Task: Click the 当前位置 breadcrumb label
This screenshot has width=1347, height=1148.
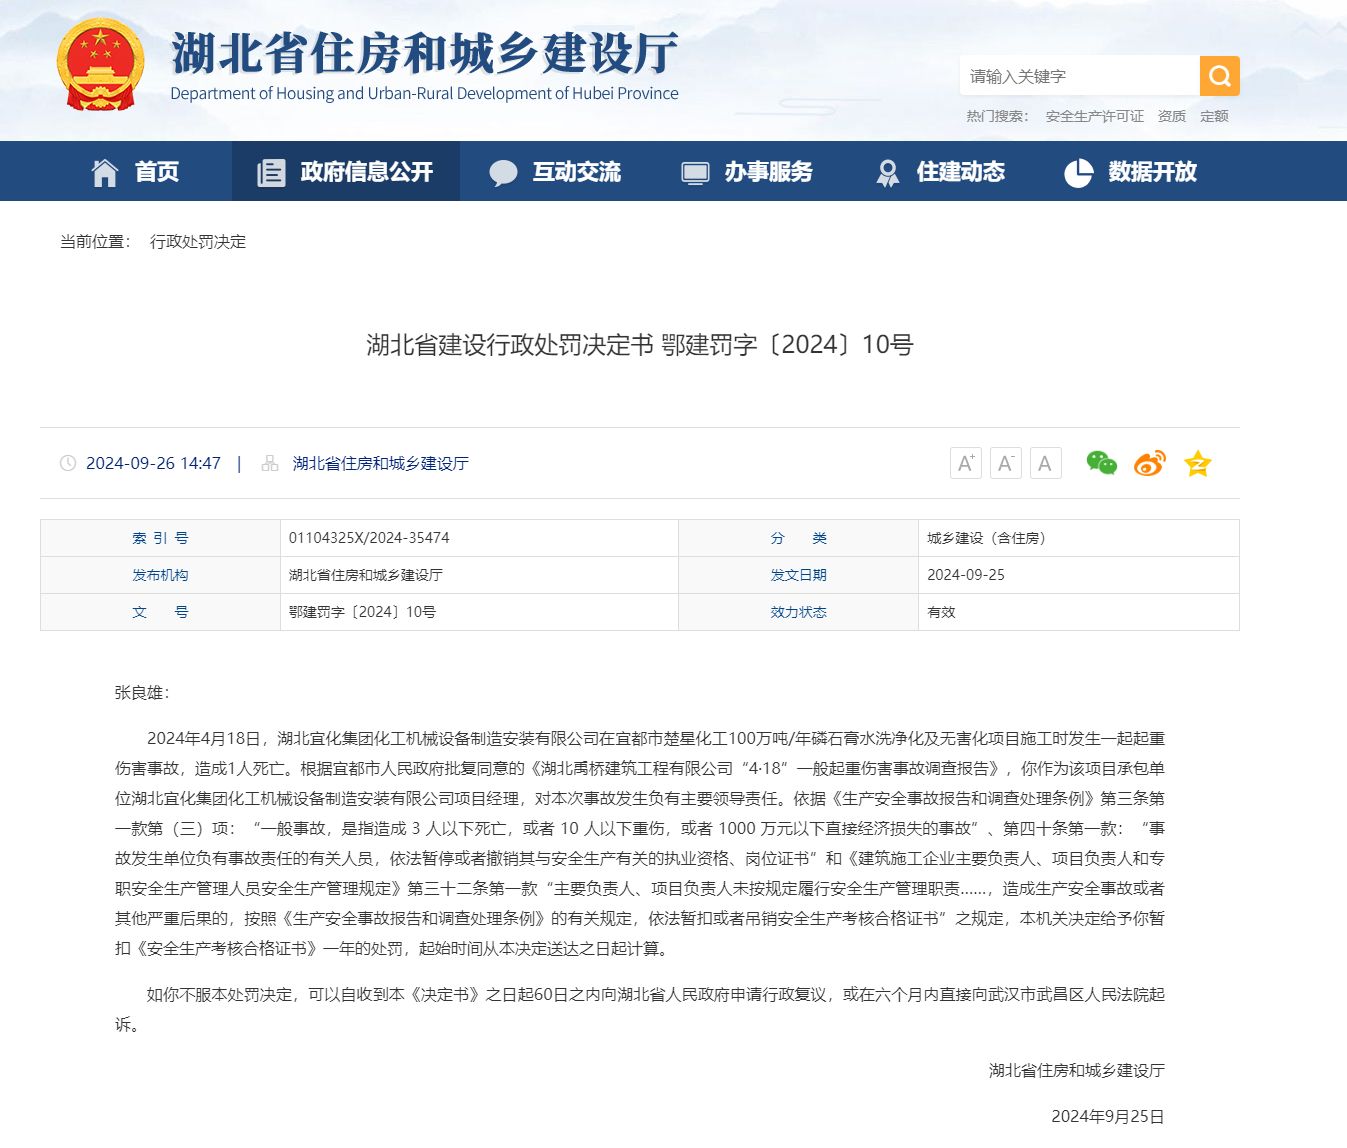Action: point(93,242)
